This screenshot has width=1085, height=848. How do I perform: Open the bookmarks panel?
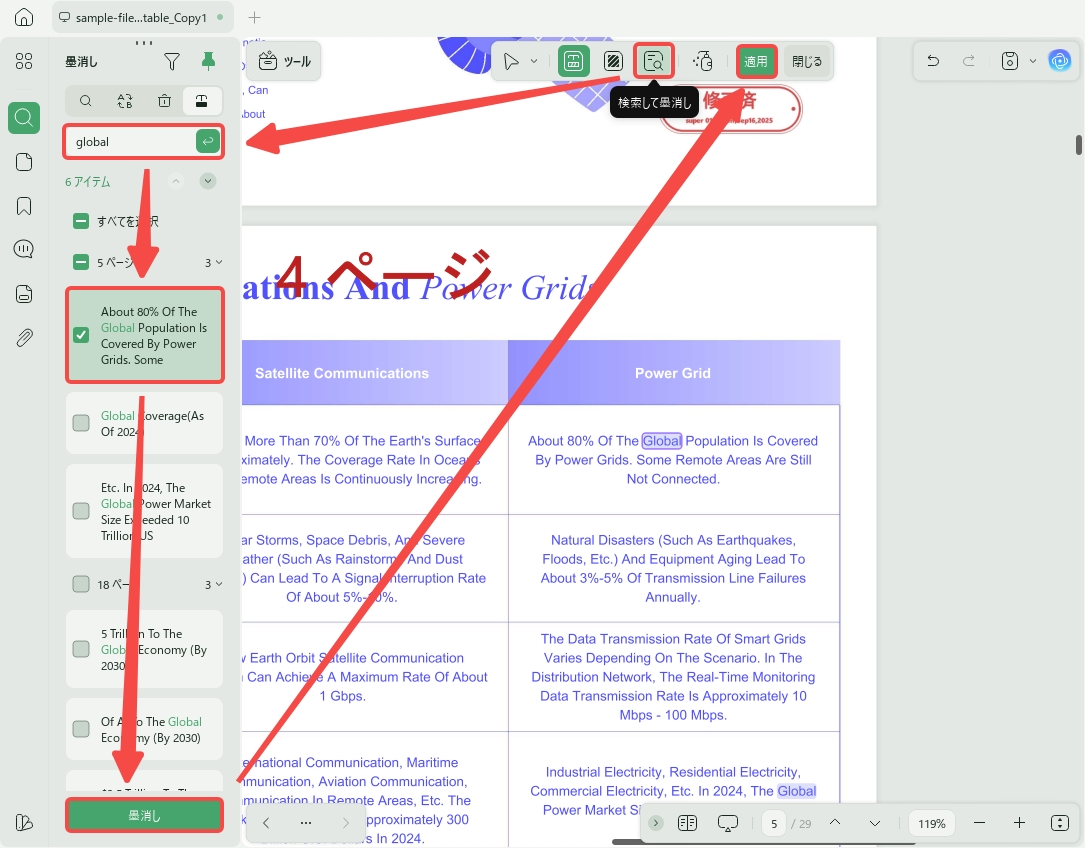[24, 206]
